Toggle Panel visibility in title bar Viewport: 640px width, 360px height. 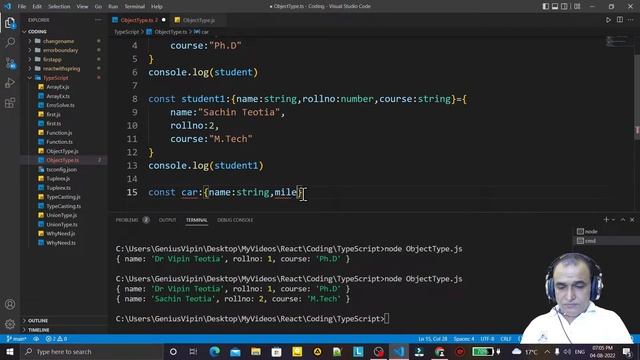click(555, 7)
